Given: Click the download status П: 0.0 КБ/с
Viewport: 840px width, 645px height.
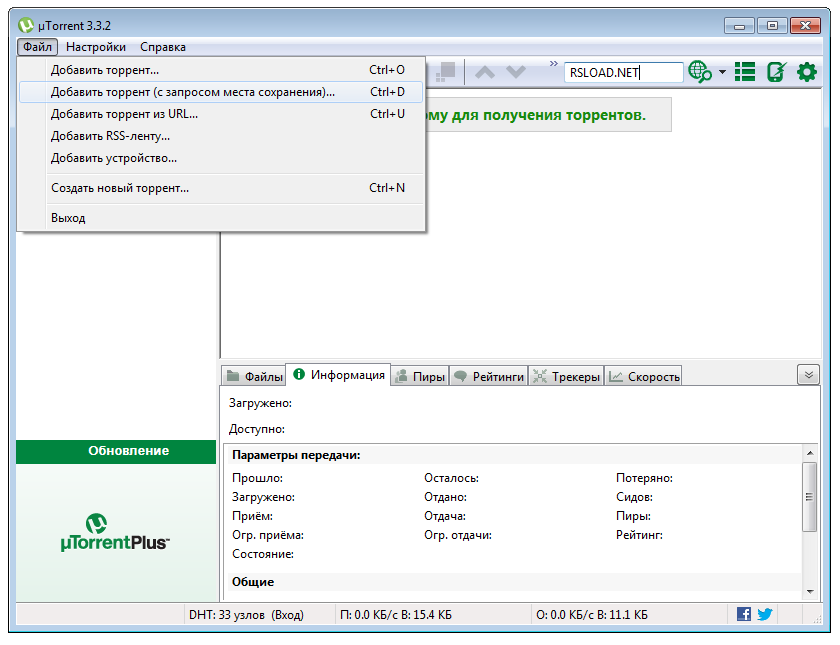Looking at the screenshot, I should 396,615.
